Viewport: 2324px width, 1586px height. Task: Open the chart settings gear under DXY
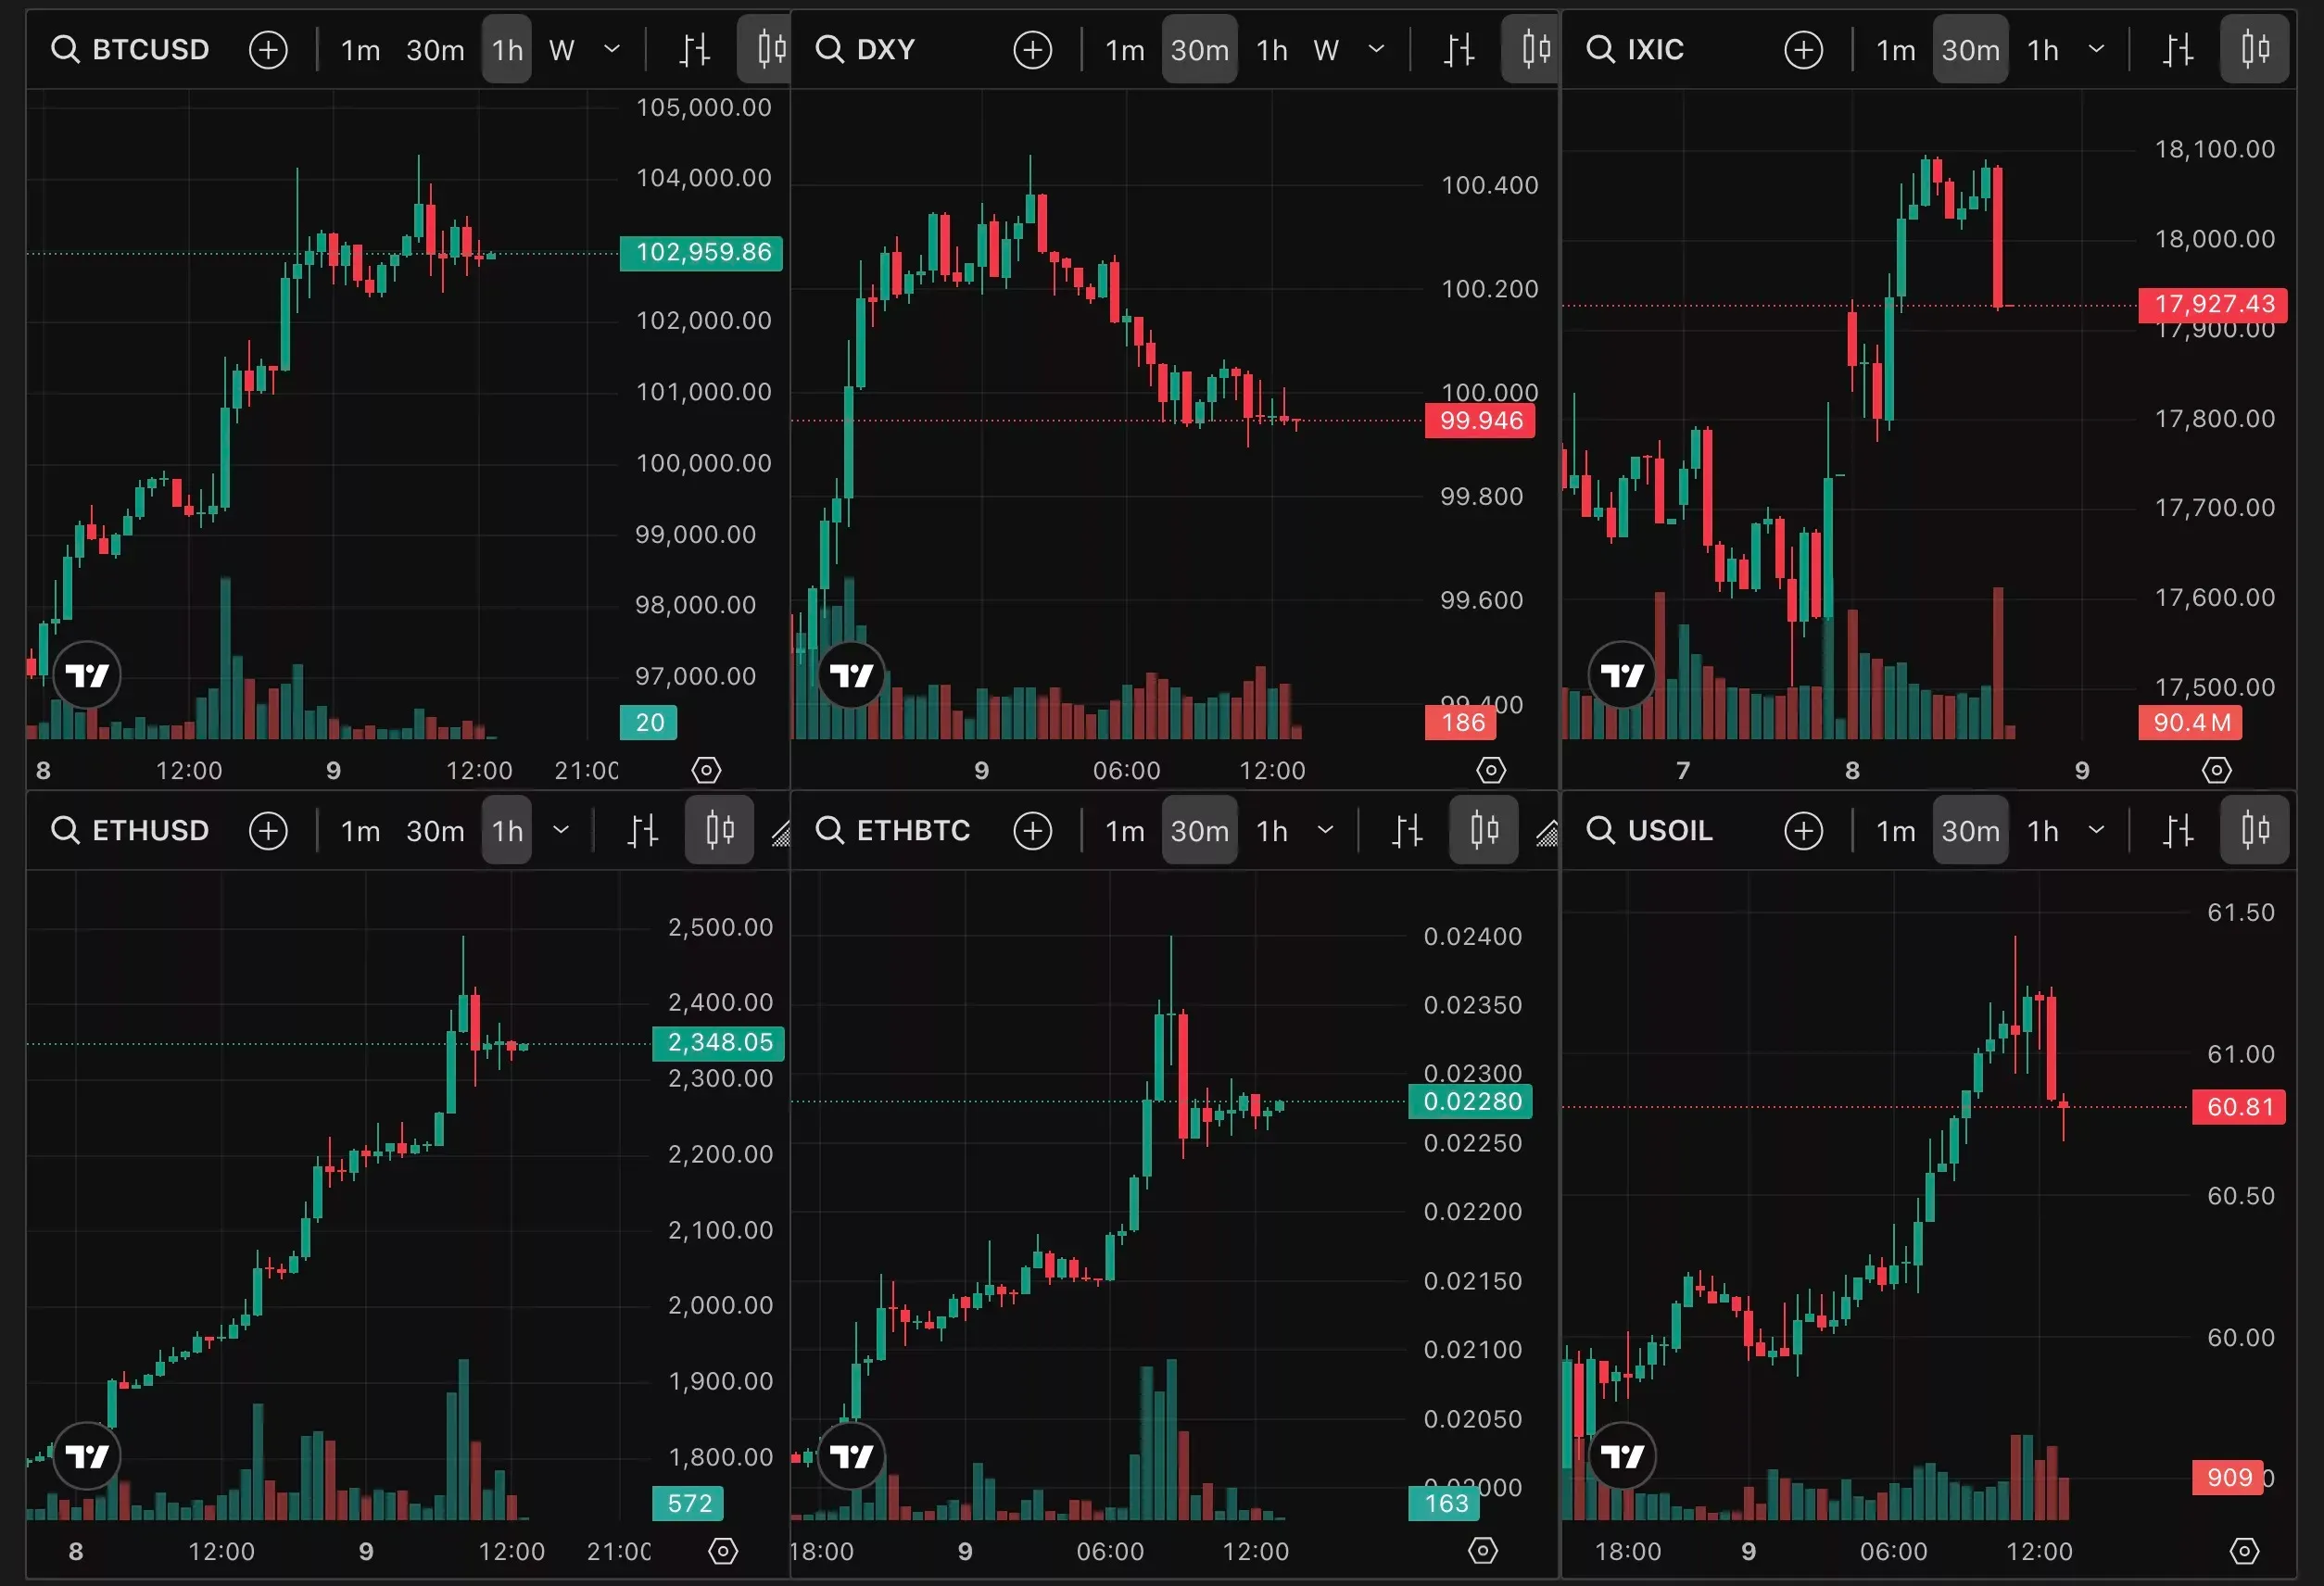pyautogui.click(x=1491, y=769)
